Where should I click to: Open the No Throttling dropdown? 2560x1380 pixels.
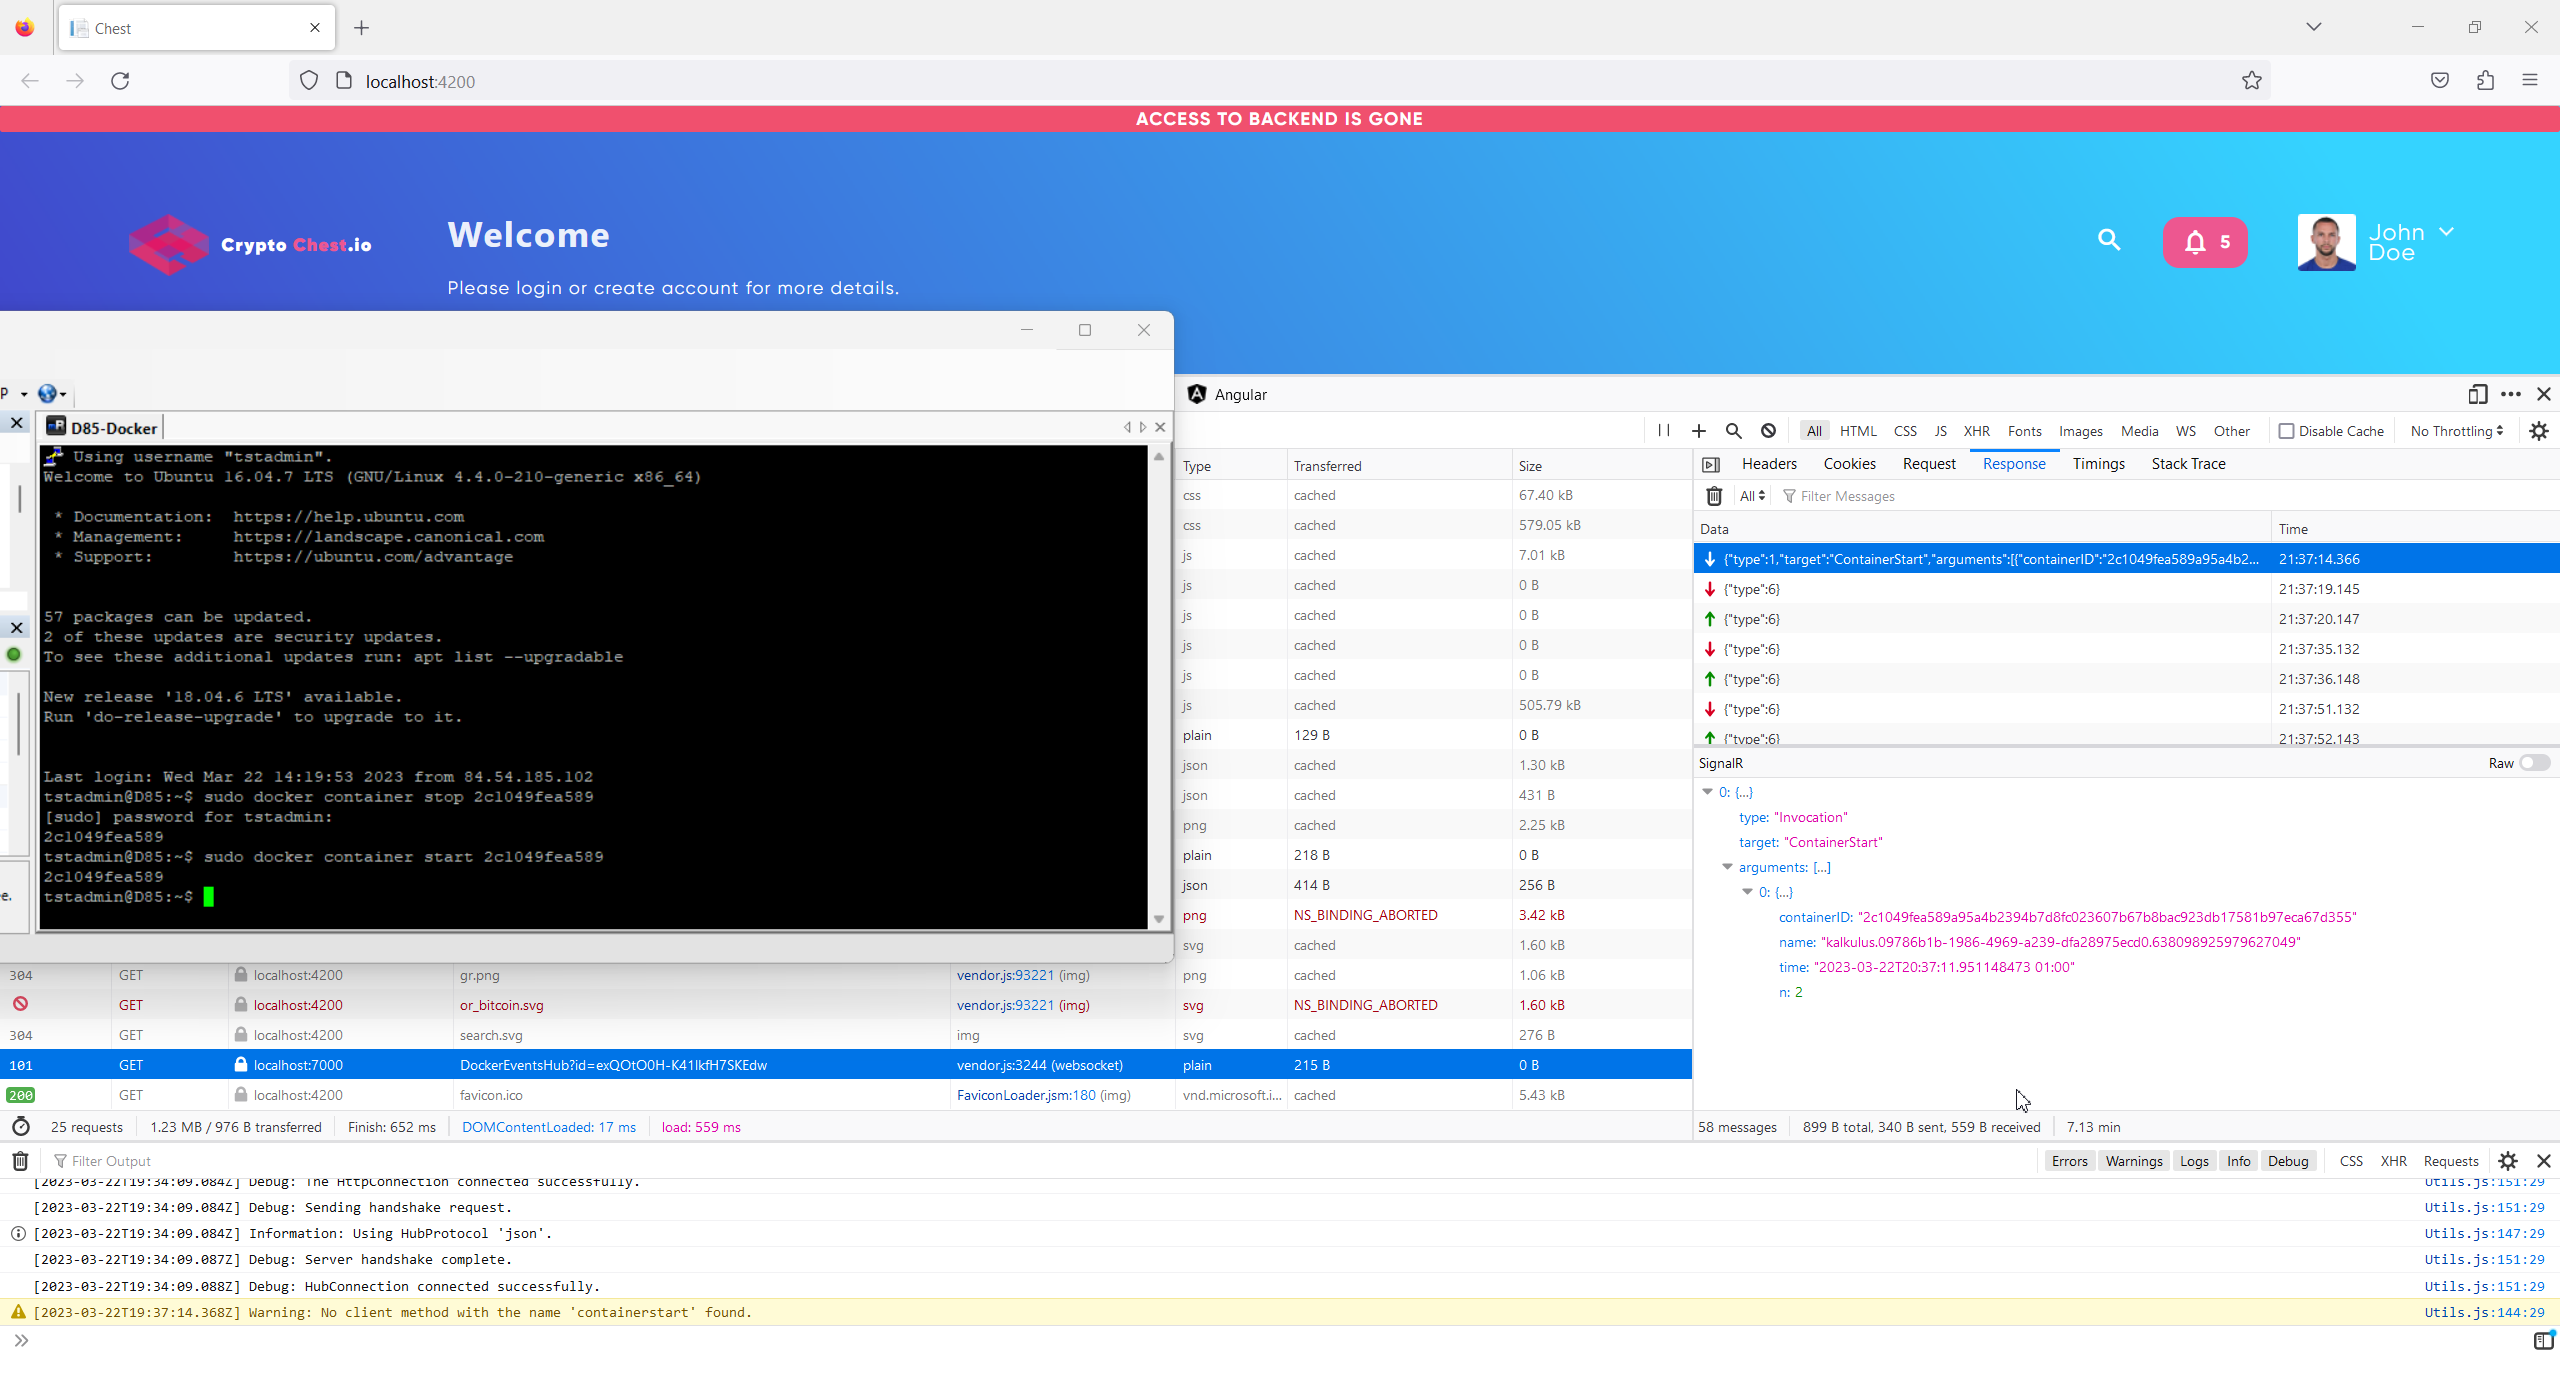2456,431
